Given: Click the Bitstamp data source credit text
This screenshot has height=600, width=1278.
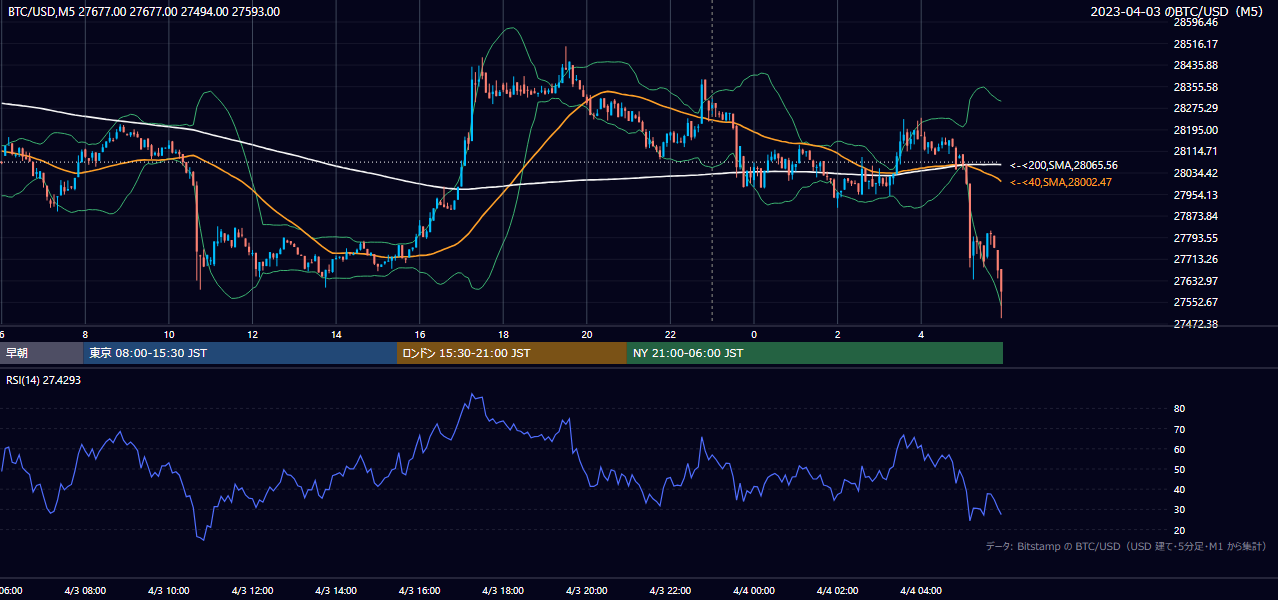Looking at the screenshot, I should pyautogui.click(x=1126, y=546).
